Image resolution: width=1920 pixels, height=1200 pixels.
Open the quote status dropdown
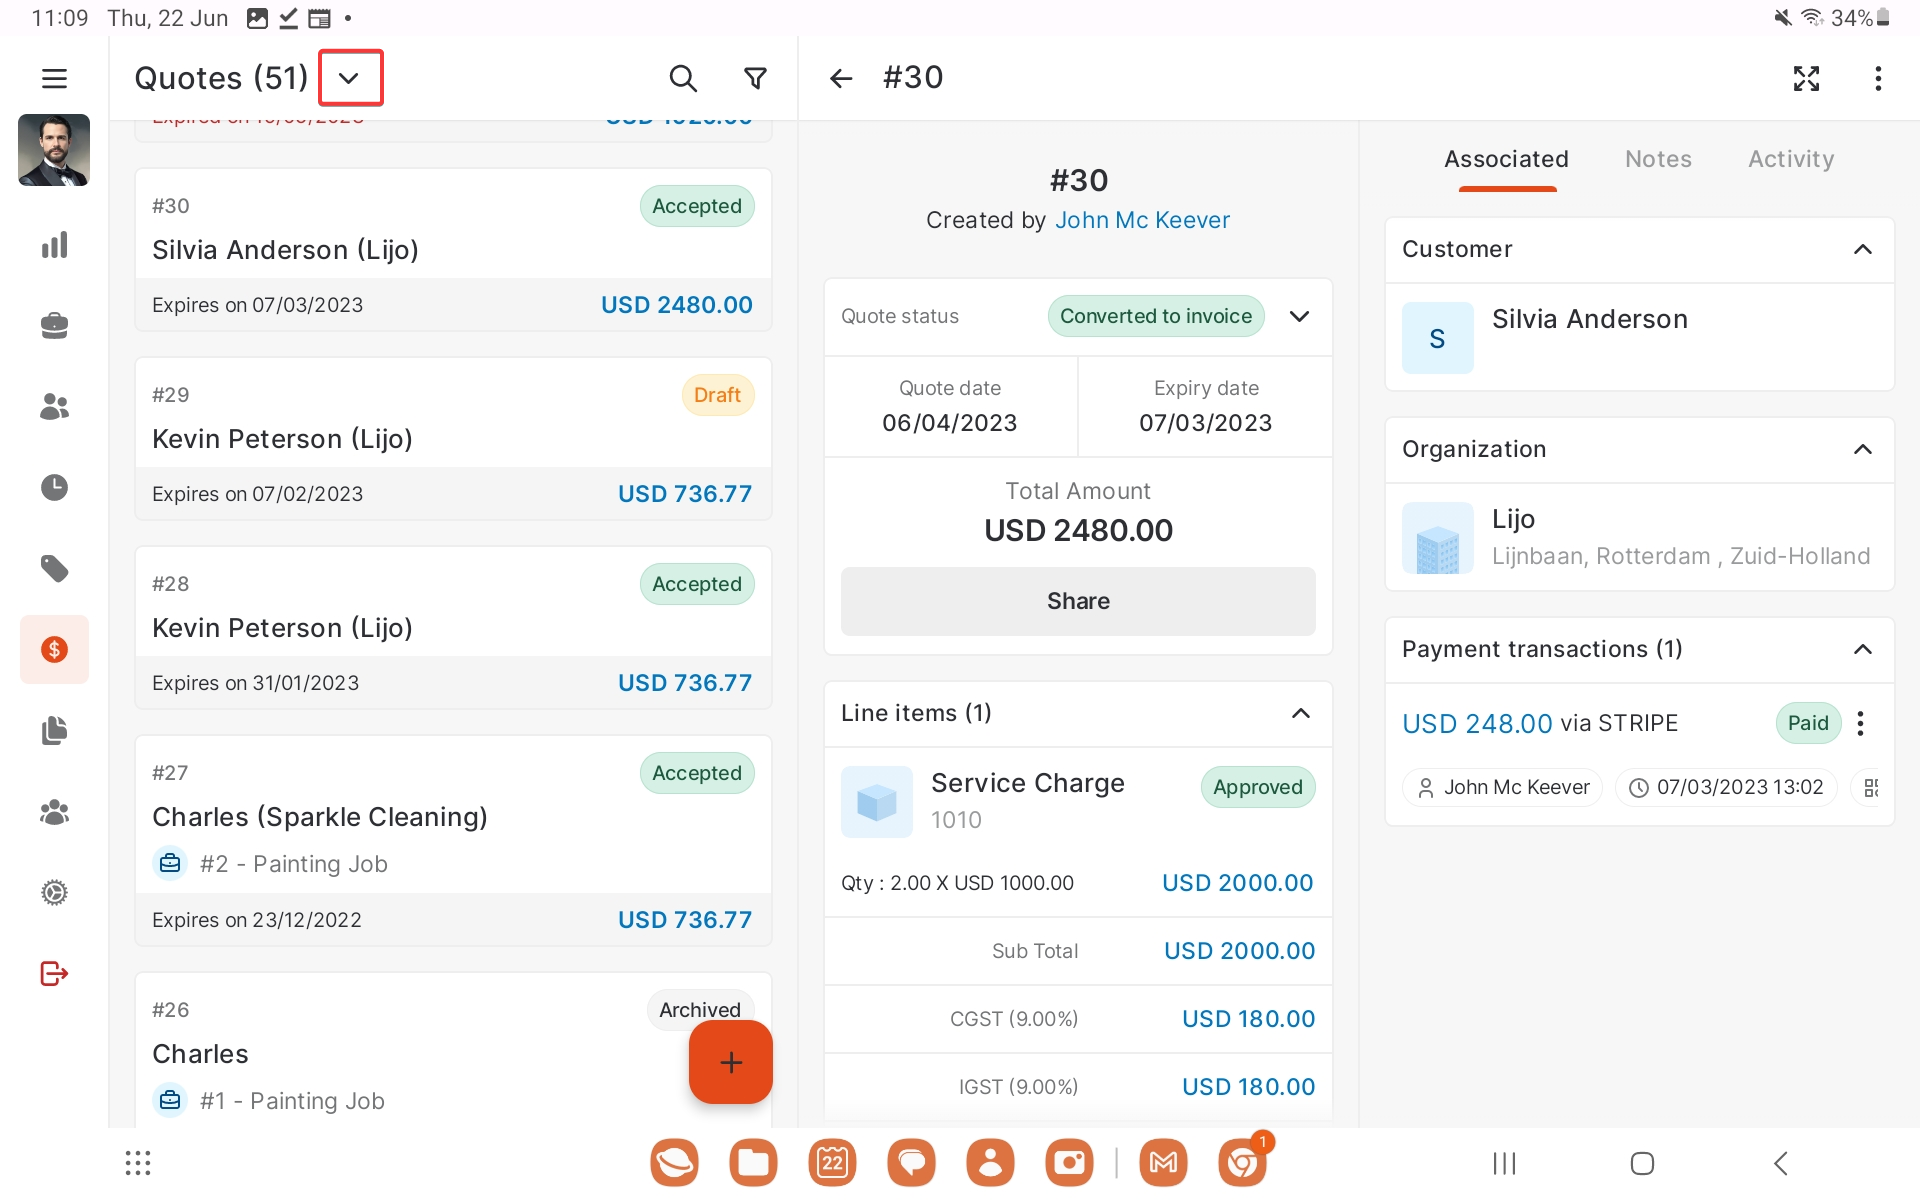[x=1299, y=316]
